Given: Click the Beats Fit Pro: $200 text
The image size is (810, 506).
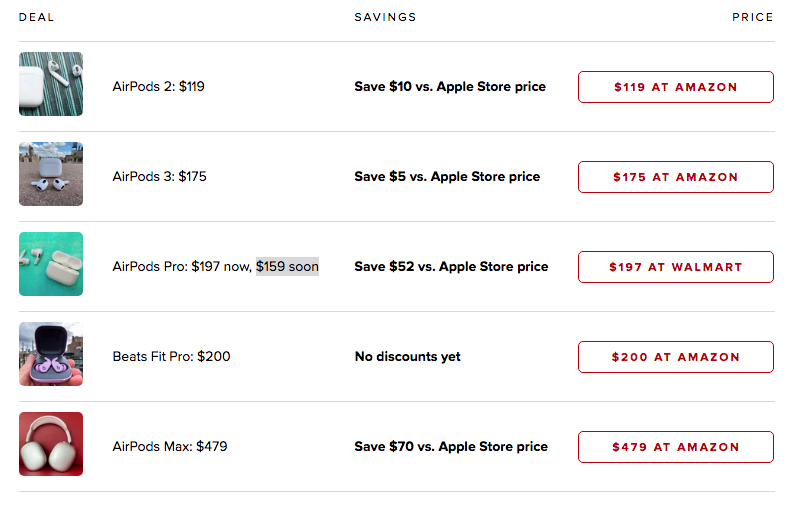Looking at the screenshot, I should [171, 357].
